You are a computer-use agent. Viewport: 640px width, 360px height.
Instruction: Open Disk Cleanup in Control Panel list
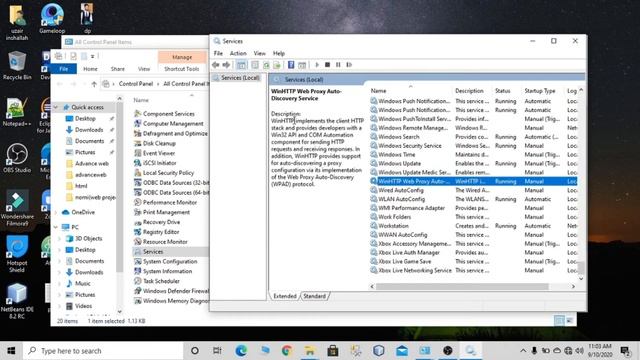pos(159,143)
